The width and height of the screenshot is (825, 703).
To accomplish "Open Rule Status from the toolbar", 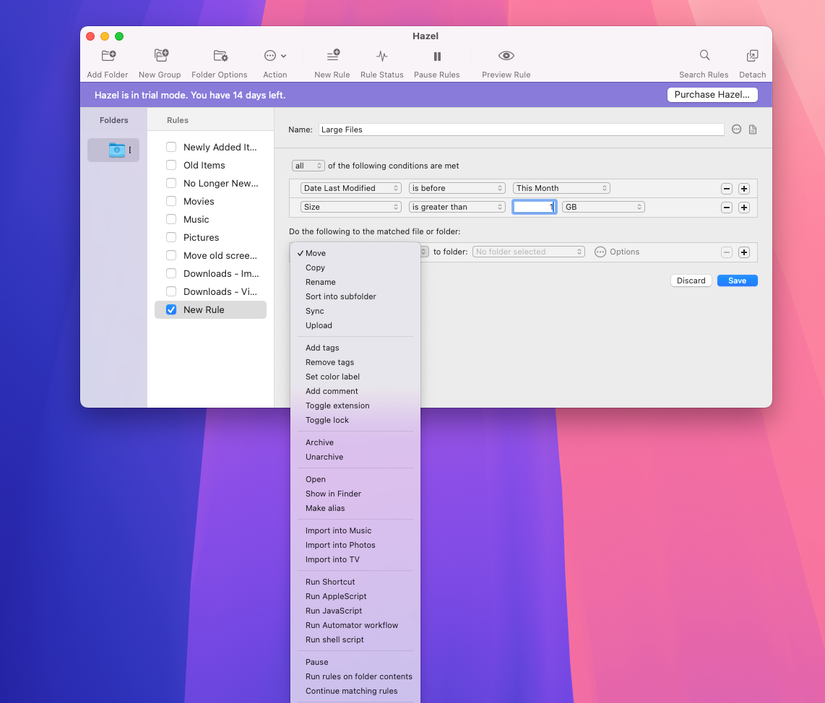I will (382, 57).
